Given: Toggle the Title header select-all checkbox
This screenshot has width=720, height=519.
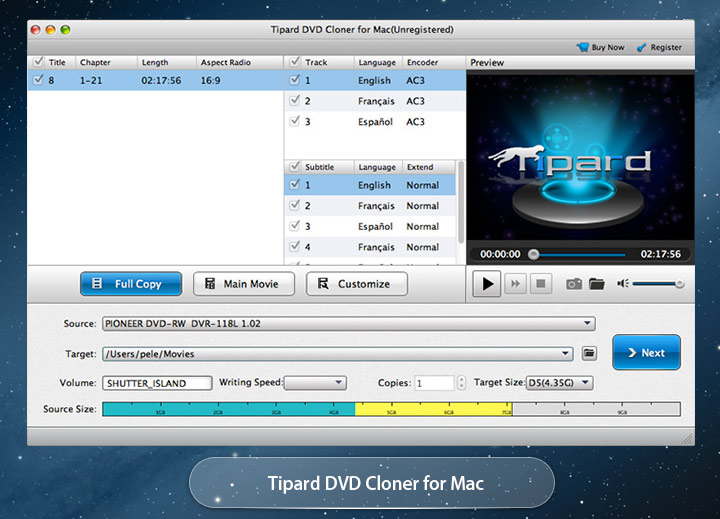Looking at the screenshot, I should click(39, 62).
